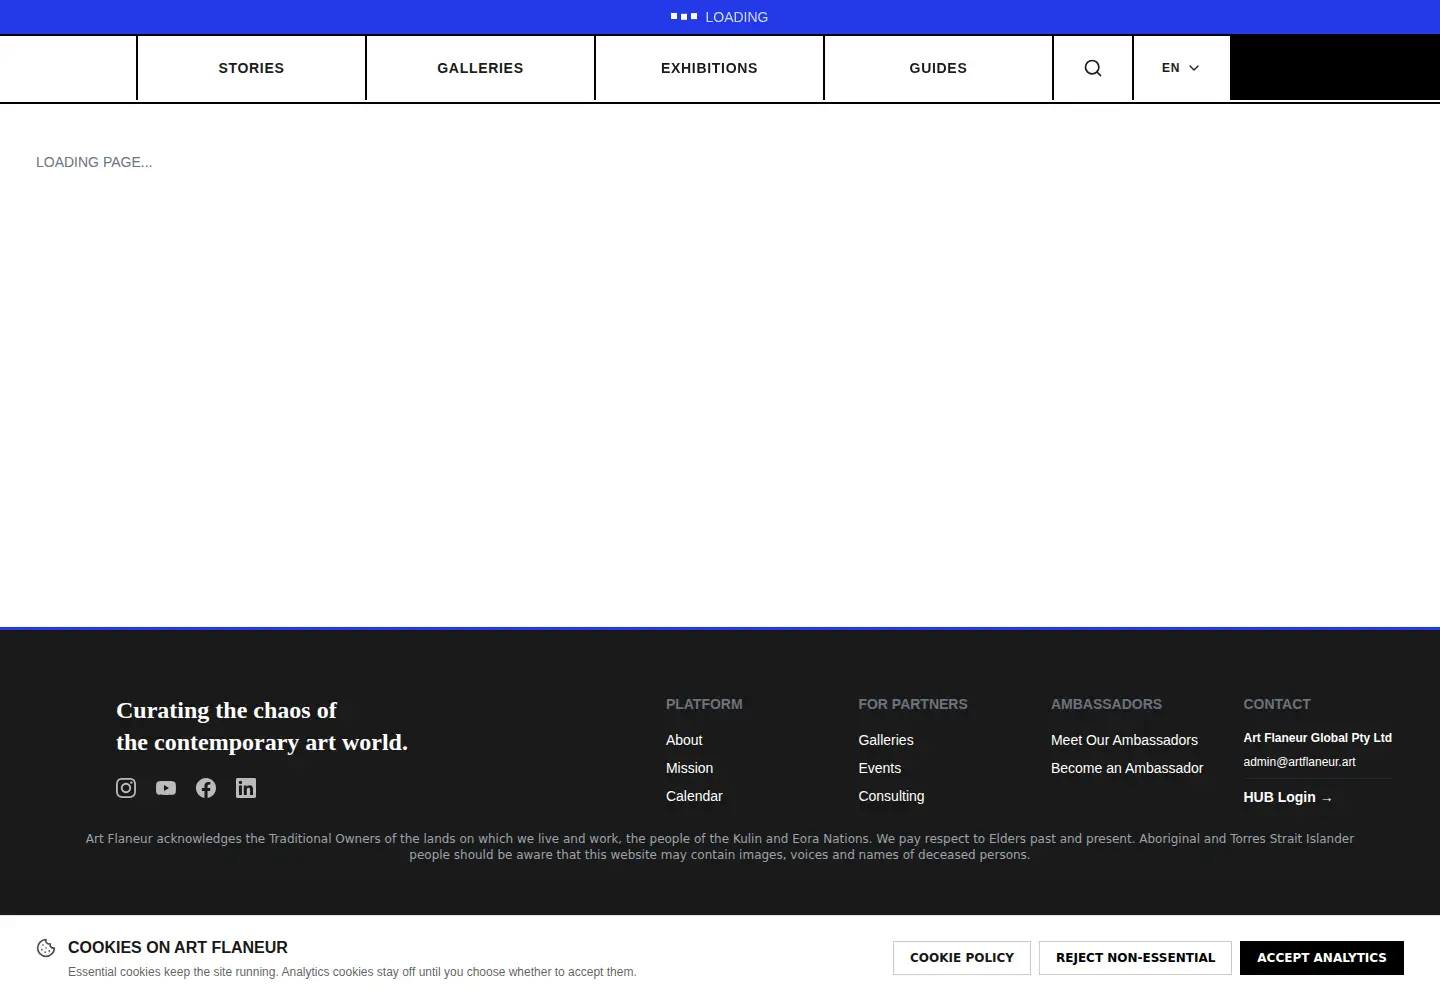Click the Consulting link
Screen dimensions: 1440x1000
[x=891, y=796]
